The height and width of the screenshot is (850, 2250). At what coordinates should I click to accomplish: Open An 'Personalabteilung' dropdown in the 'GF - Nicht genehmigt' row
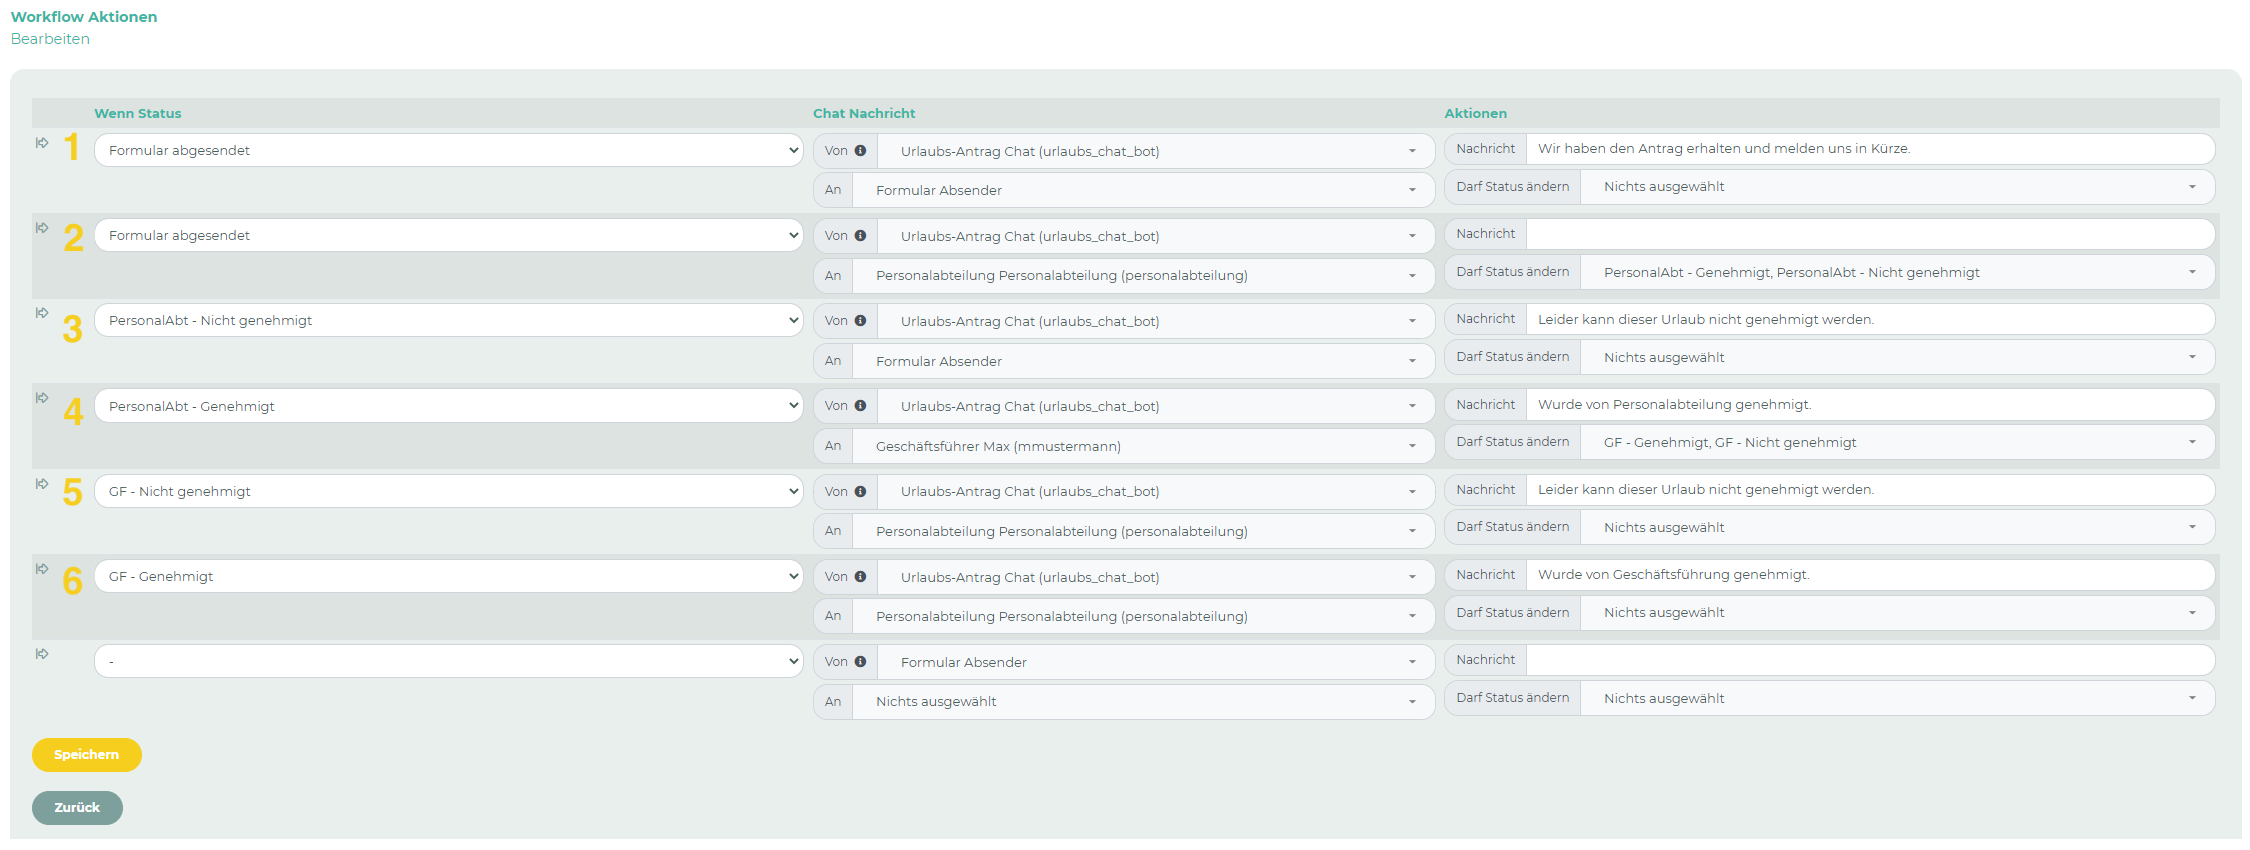tap(1143, 531)
